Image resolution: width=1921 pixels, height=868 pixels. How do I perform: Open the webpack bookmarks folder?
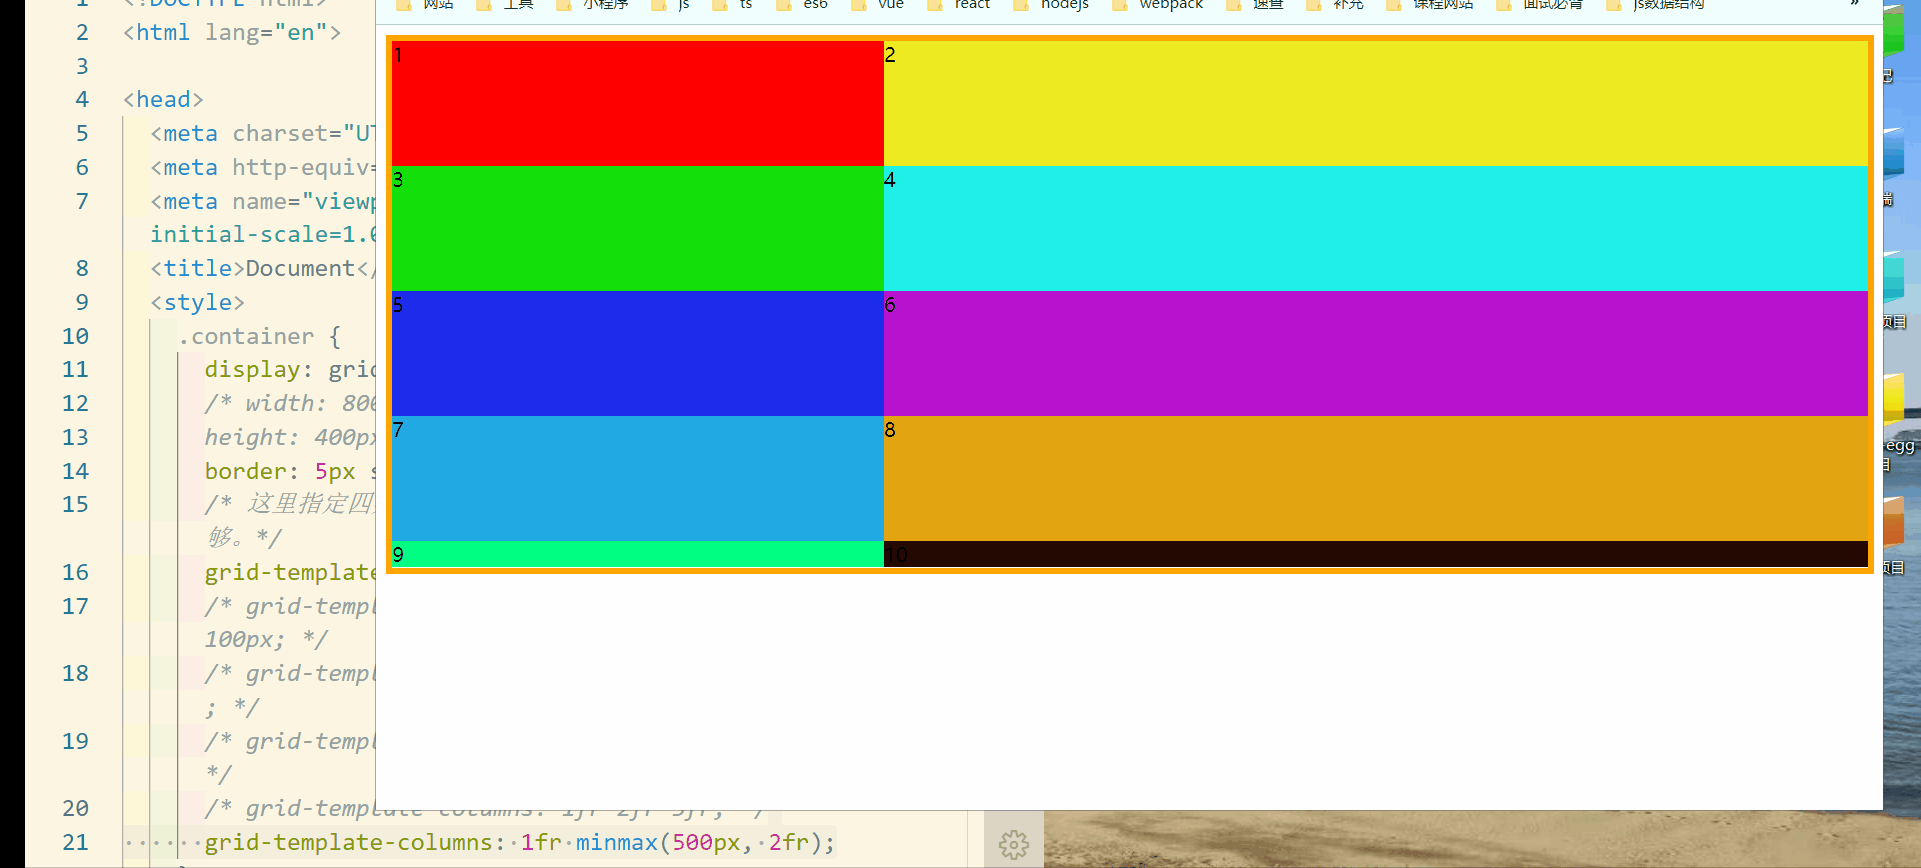point(1158,4)
